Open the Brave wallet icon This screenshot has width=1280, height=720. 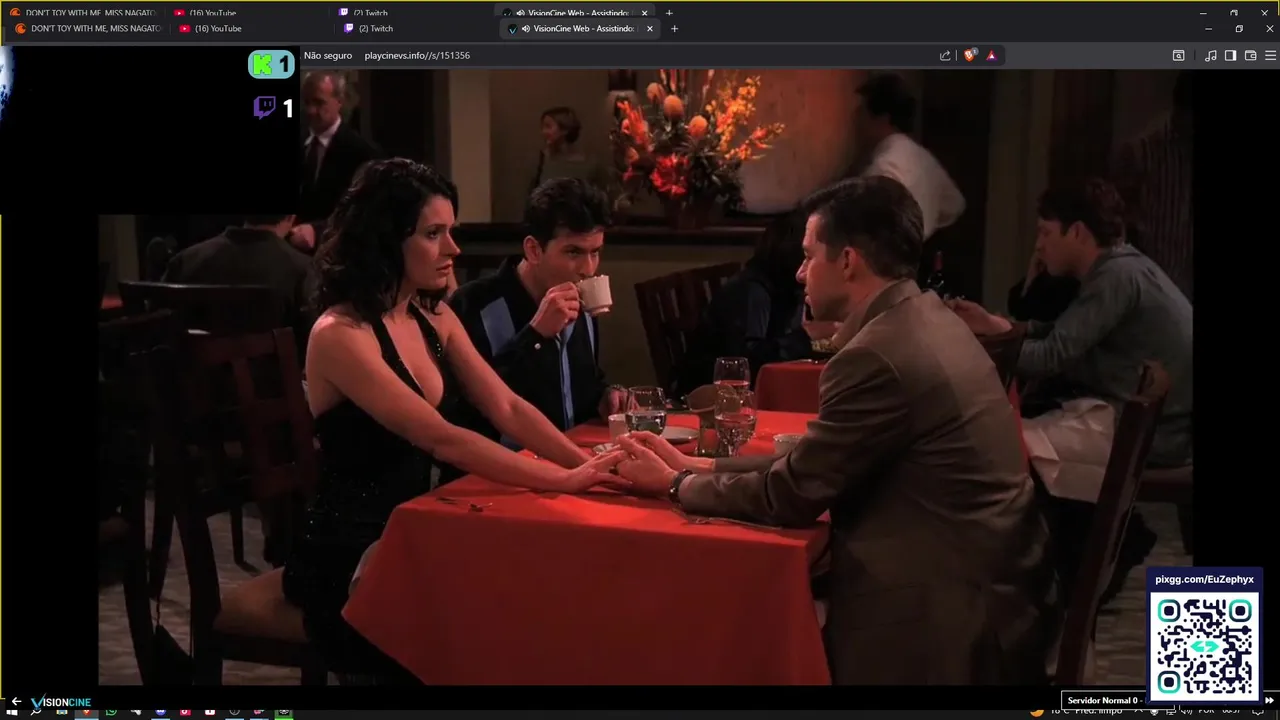(1250, 56)
